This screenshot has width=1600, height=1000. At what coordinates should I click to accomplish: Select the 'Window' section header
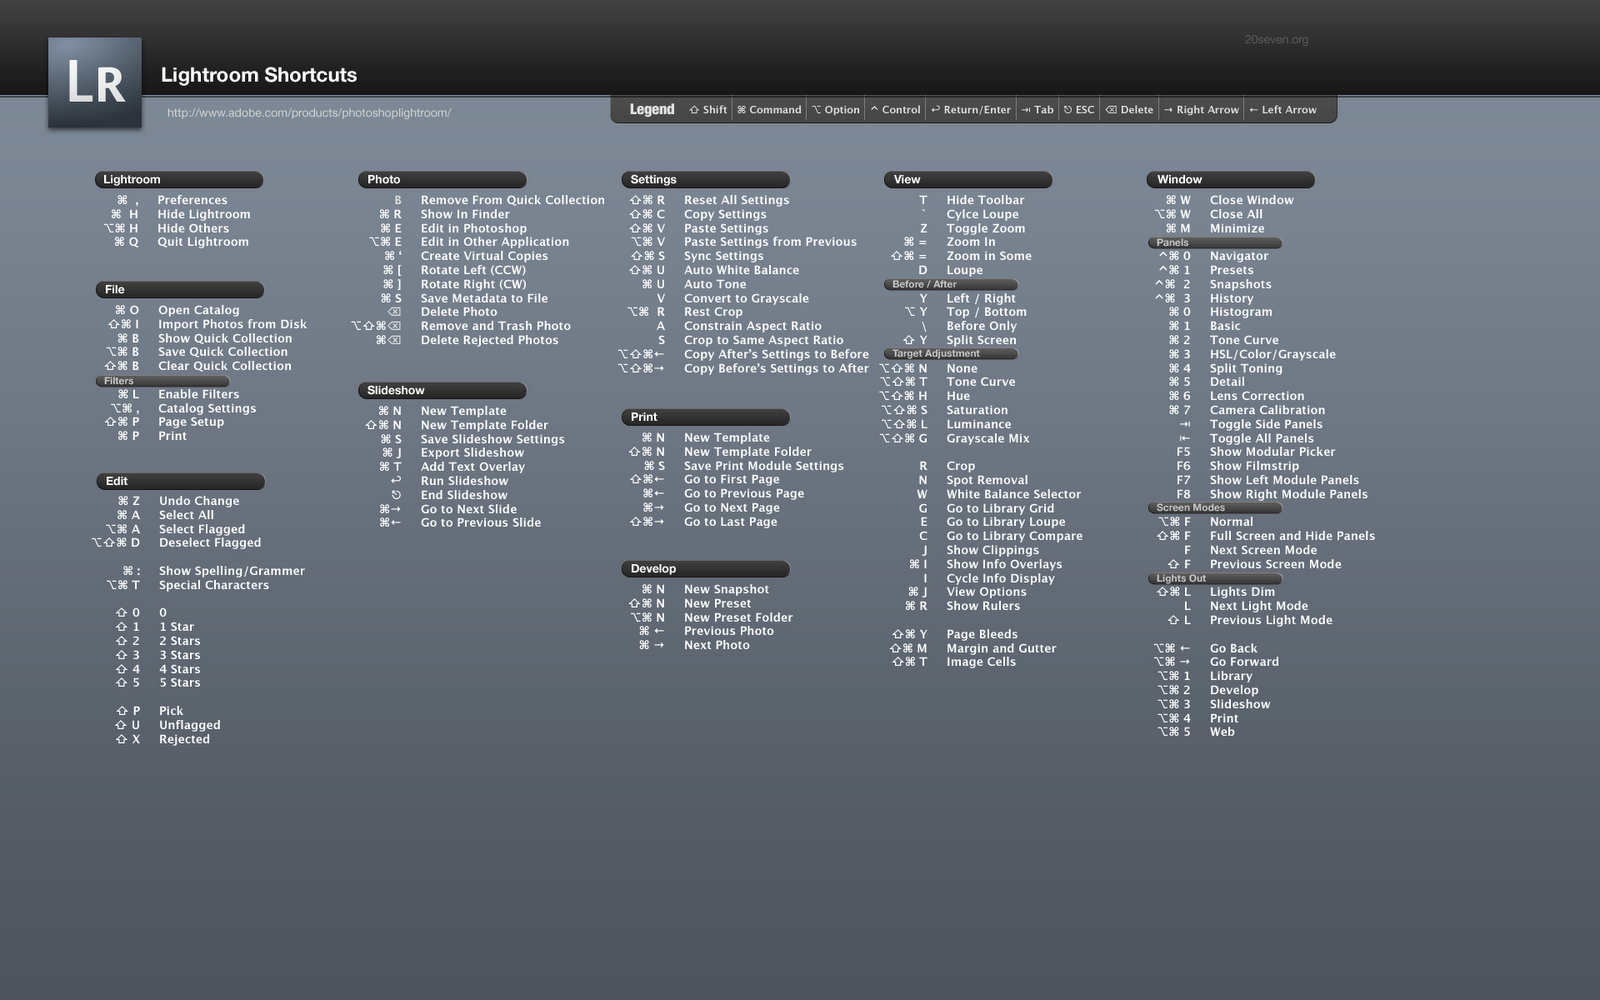click(x=1230, y=180)
